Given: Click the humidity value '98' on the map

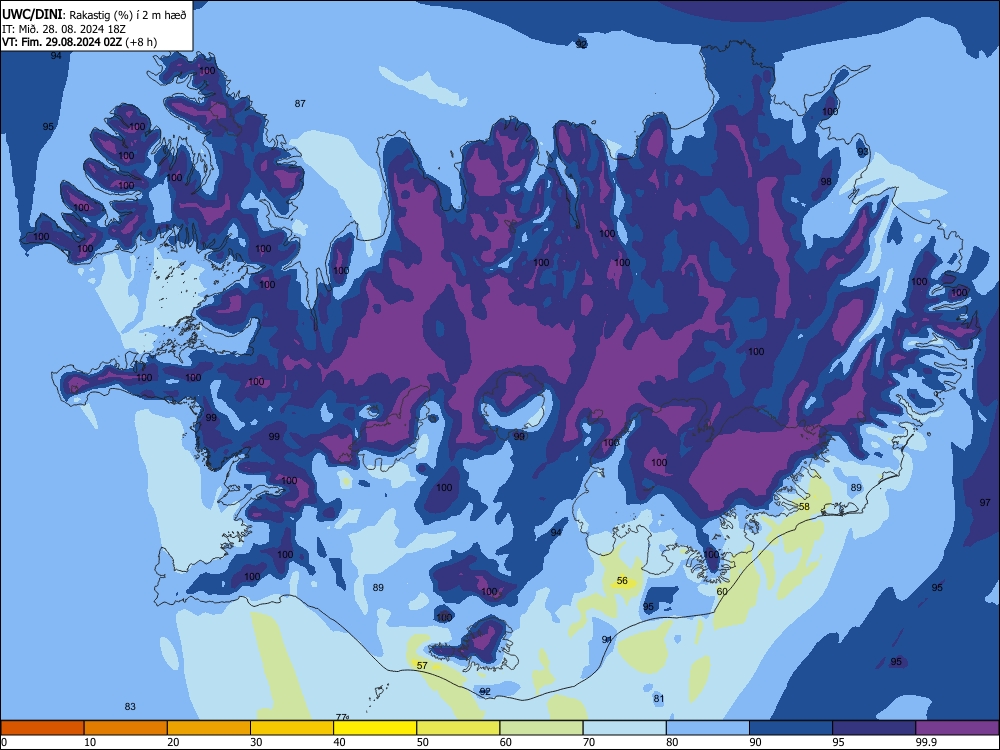Looking at the screenshot, I should coord(826,182).
